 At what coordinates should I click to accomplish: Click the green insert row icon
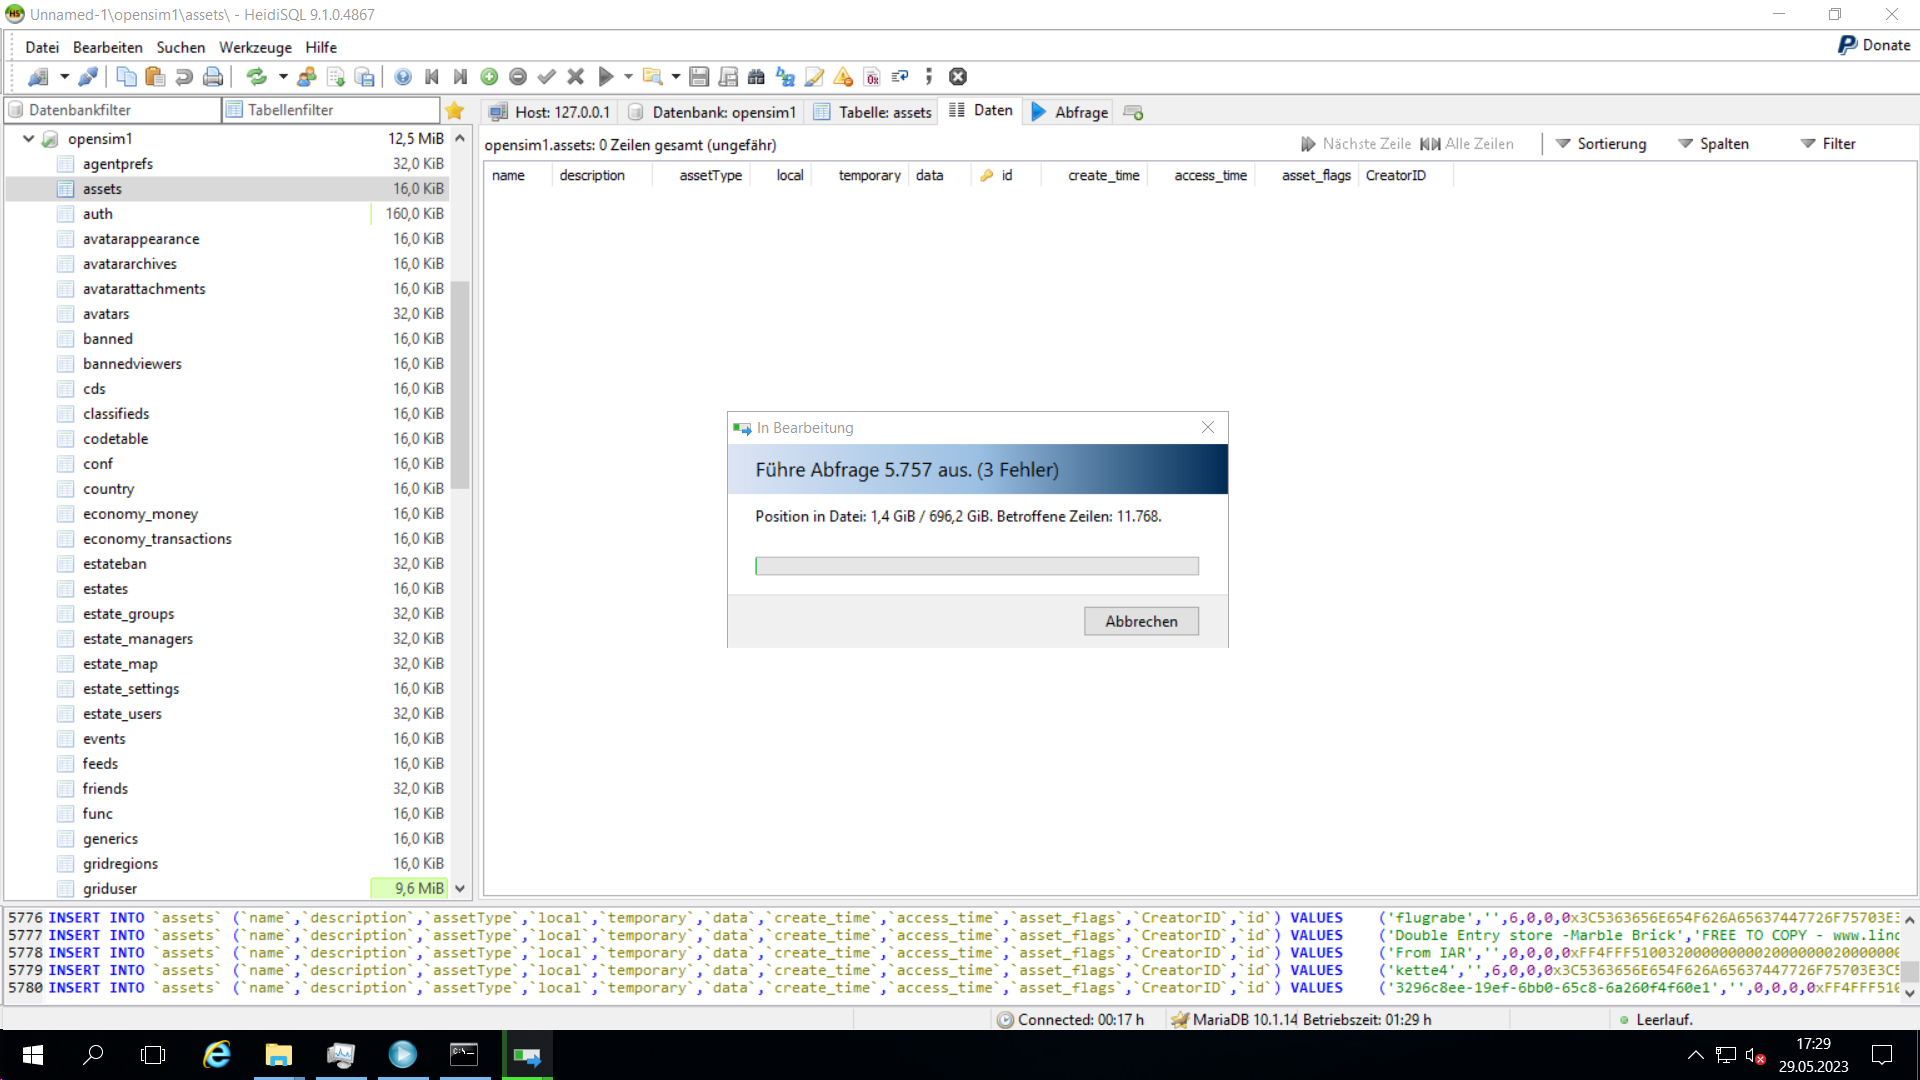point(489,77)
